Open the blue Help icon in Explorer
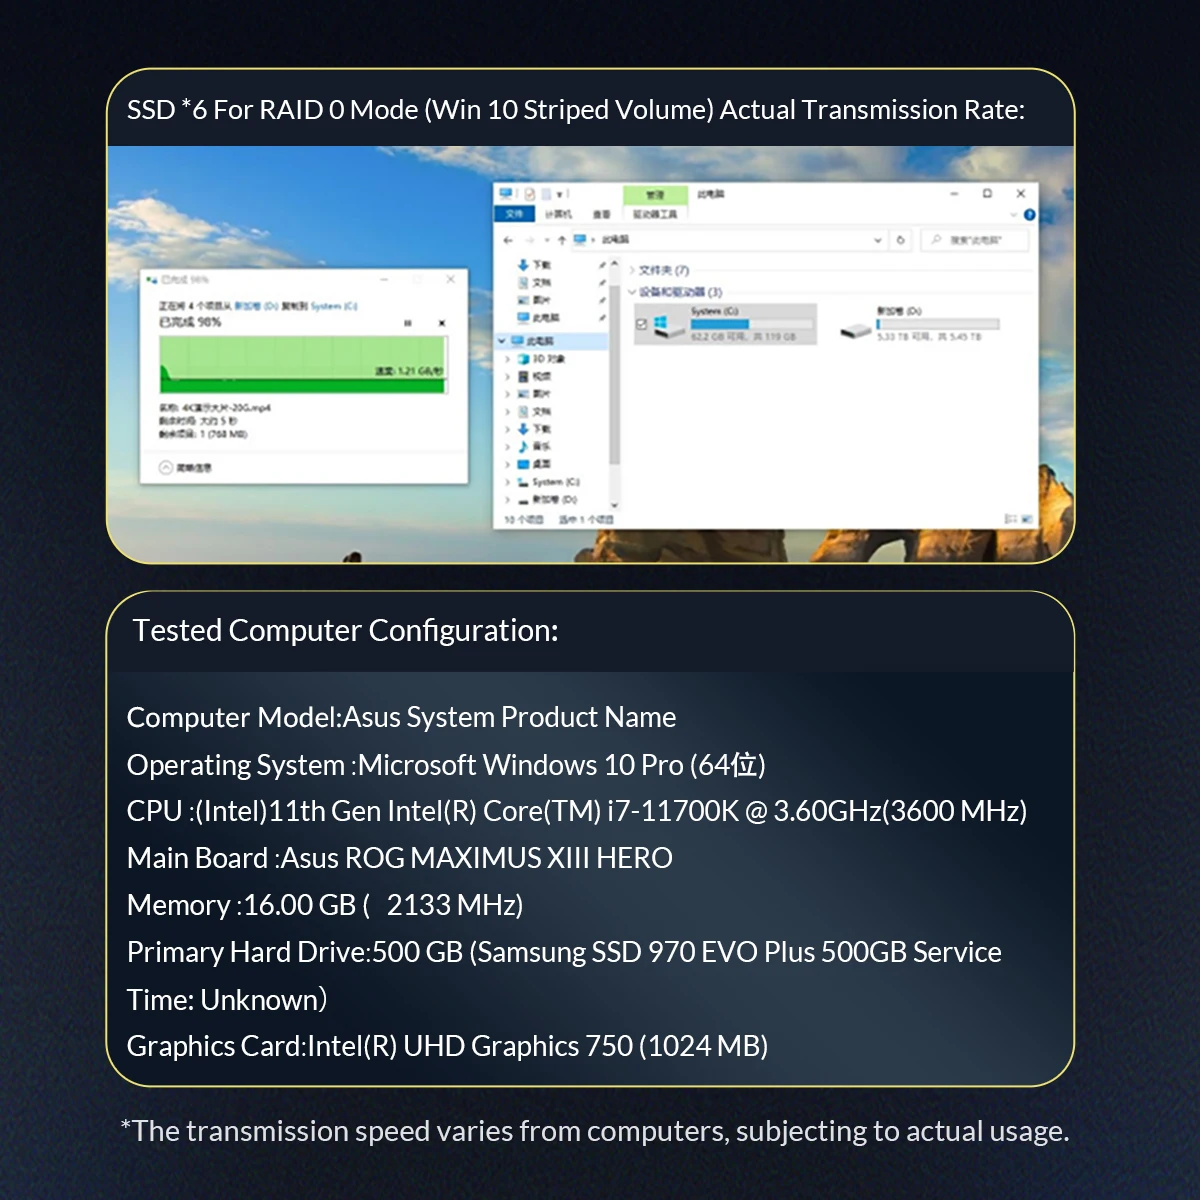Screen dimensions: 1200x1200 click(x=1029, y=214)
